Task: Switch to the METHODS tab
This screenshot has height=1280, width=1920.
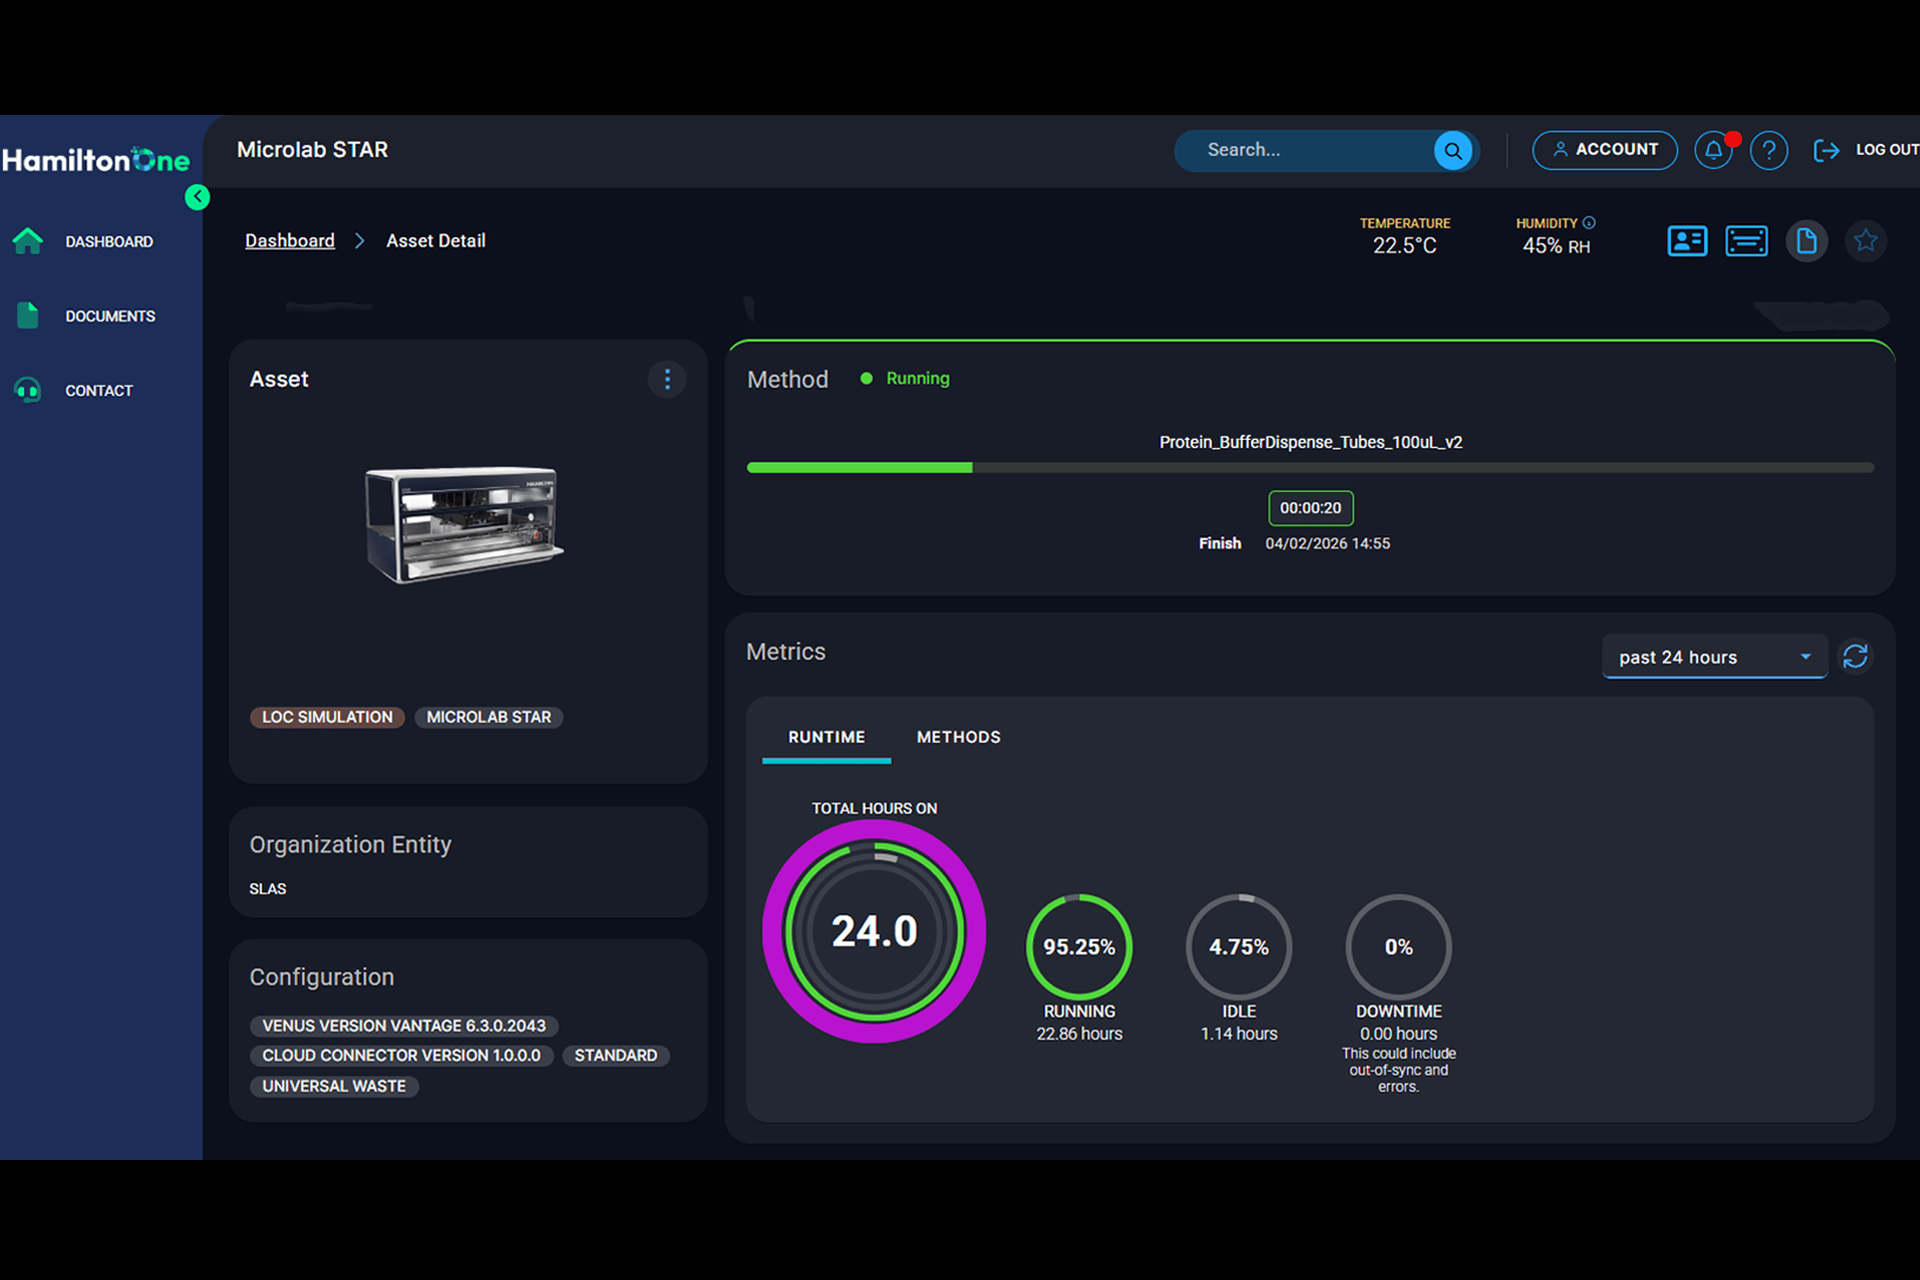Action: pyautogui.click(x=958, y=737)
